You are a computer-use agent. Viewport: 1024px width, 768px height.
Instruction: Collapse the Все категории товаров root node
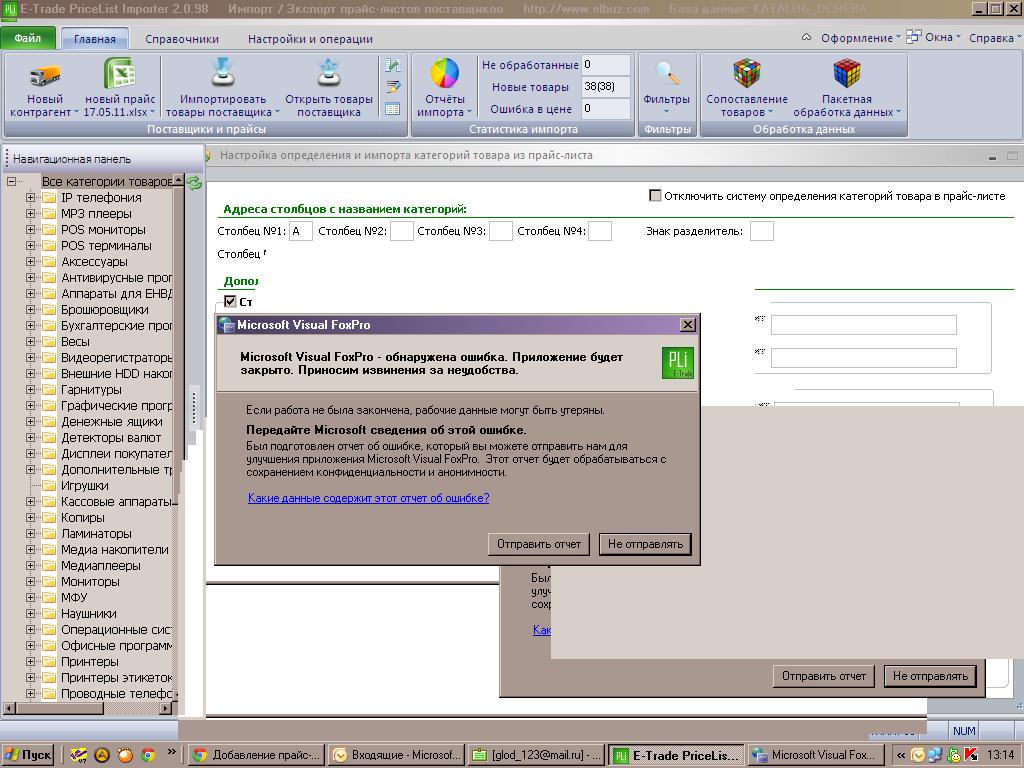pos(11,182)
